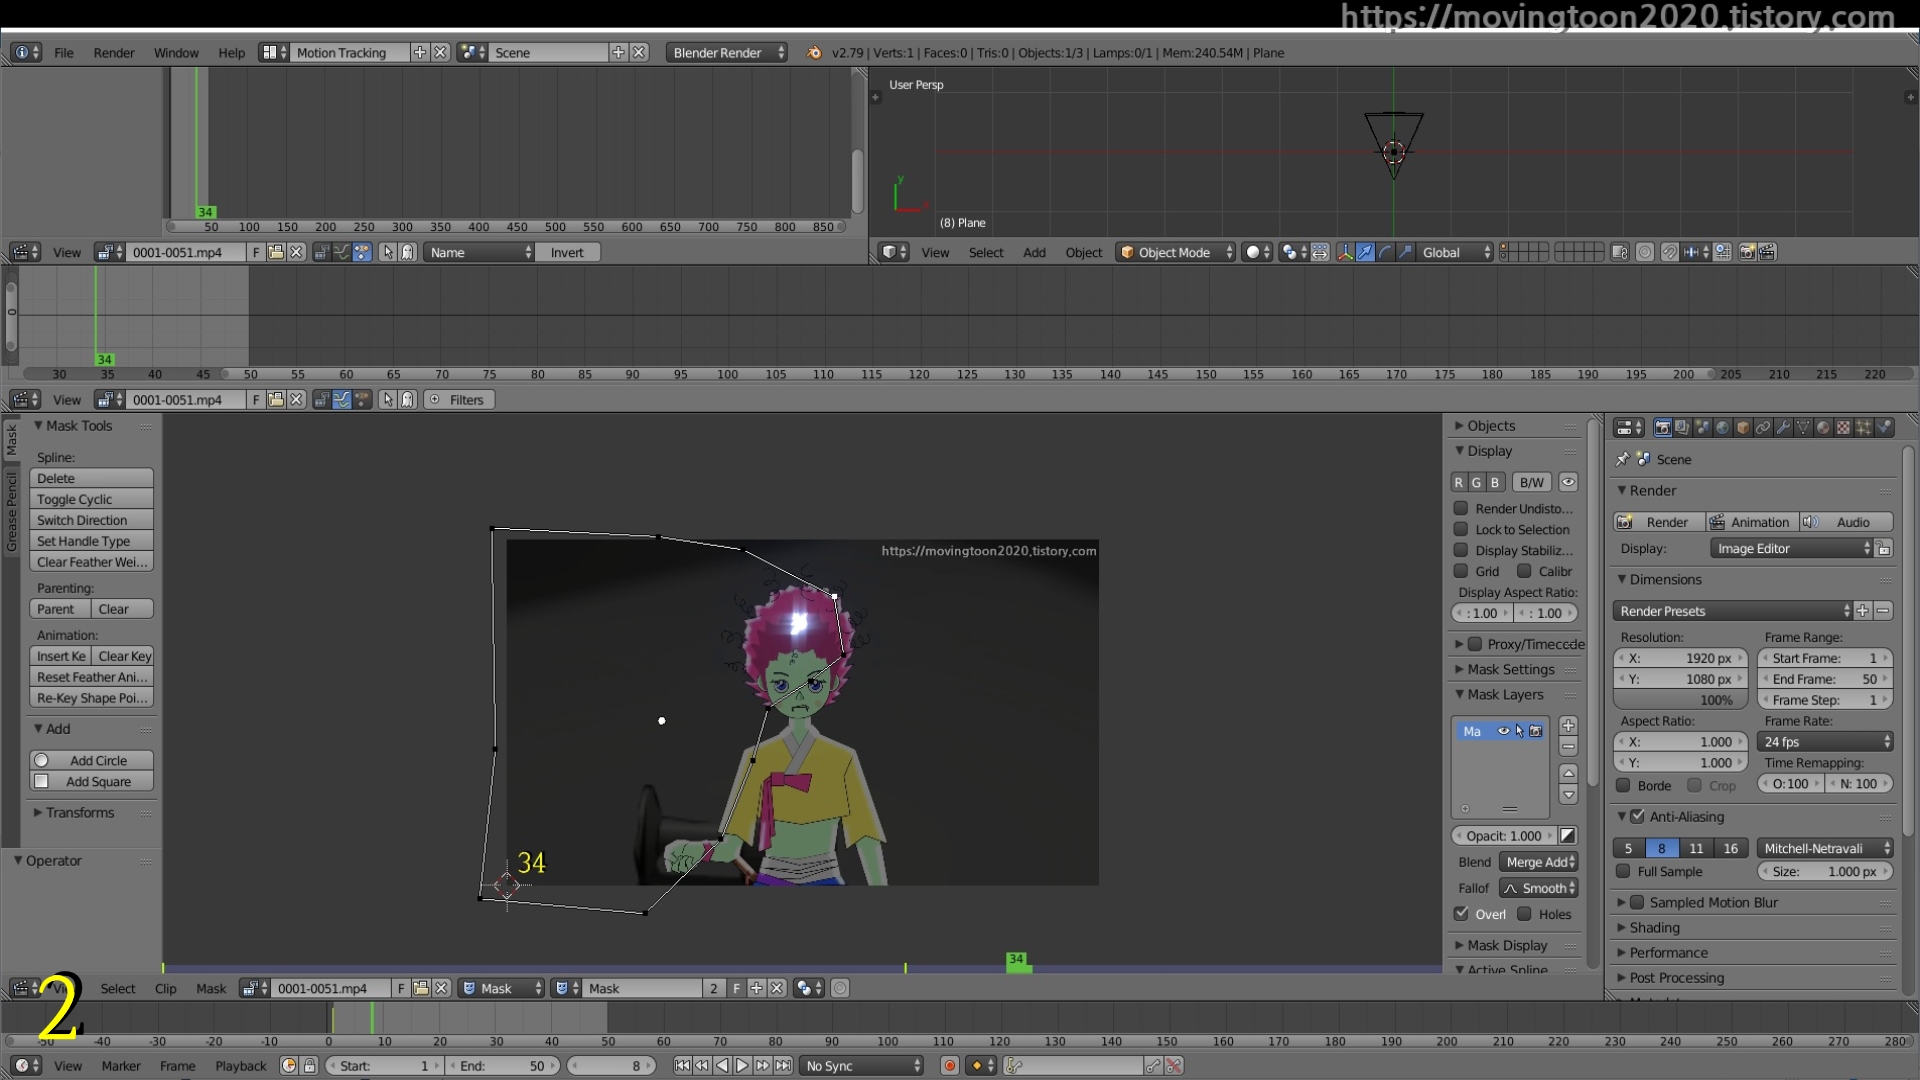This screenshot has width=1920, height=1080.
Task: Enable Render Undistorted checkbox
Action: (x=1461, y=509)
